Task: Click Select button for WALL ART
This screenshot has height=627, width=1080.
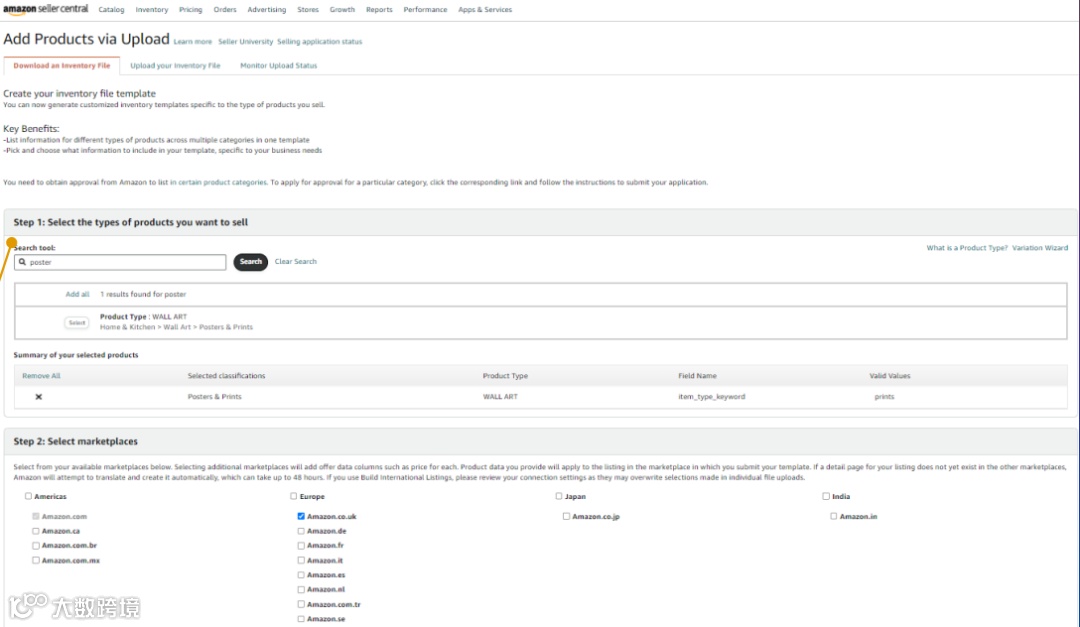Action: pyautogui.click(x=76, y=322)
